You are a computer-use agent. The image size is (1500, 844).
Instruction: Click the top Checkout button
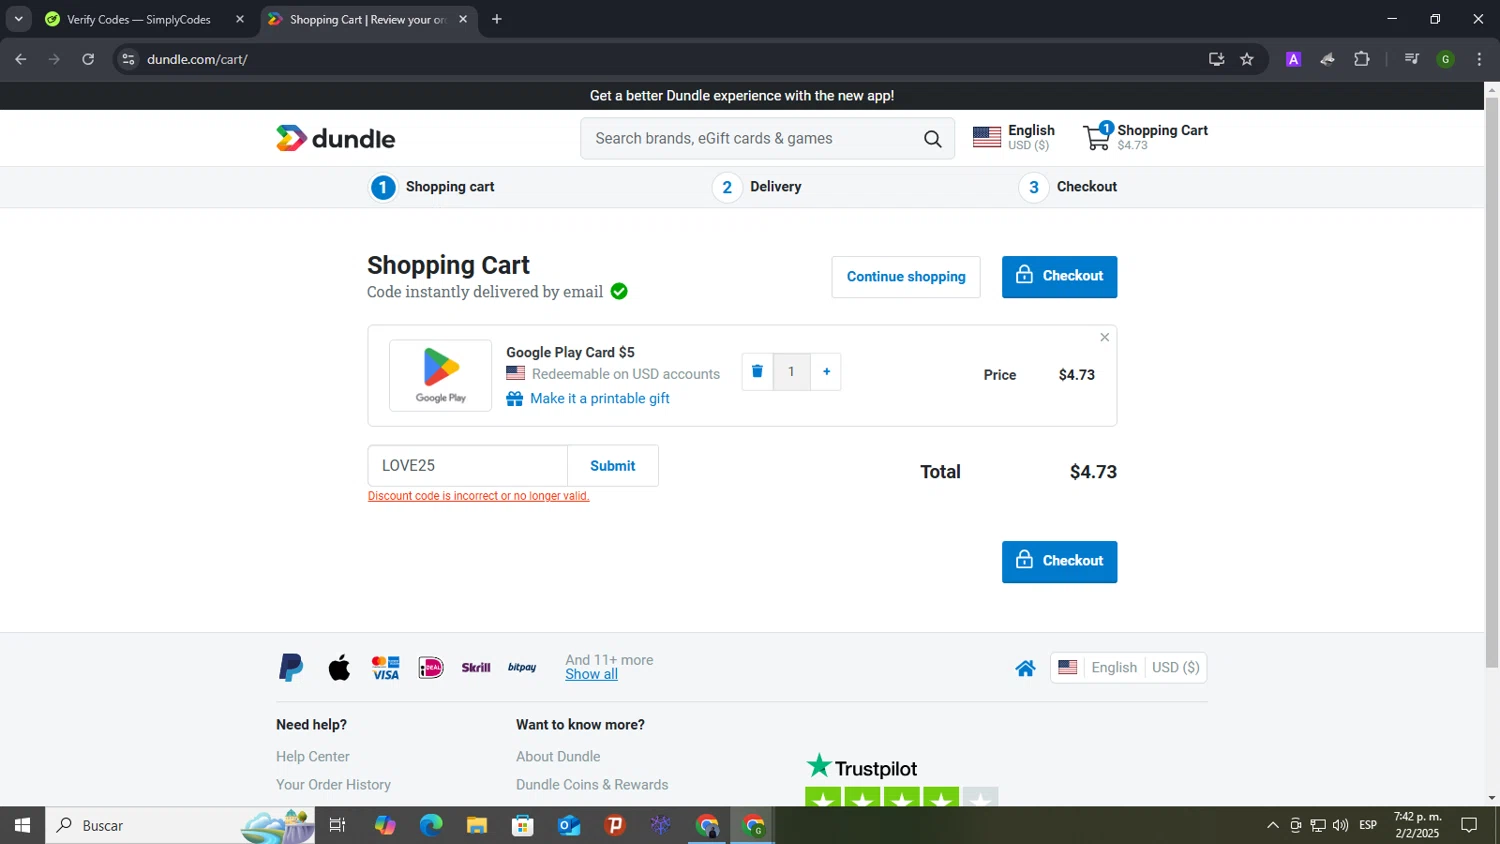pyautogui.click(x=1059, y=277)
